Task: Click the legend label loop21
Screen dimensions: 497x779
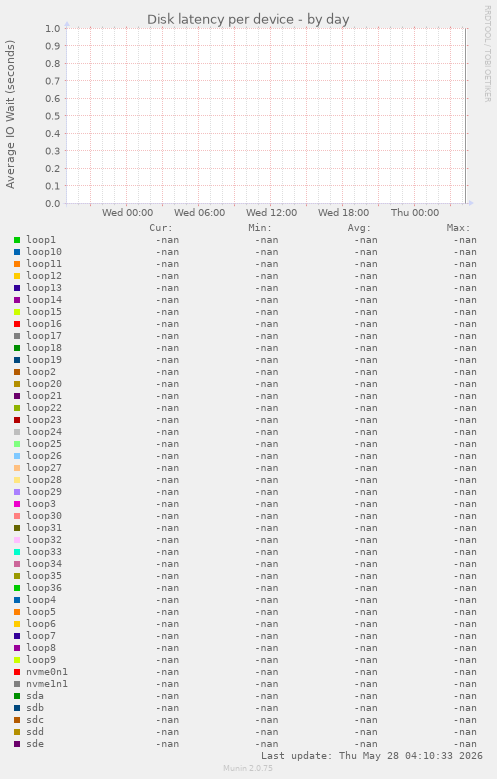Action: (x=44, y=395)
